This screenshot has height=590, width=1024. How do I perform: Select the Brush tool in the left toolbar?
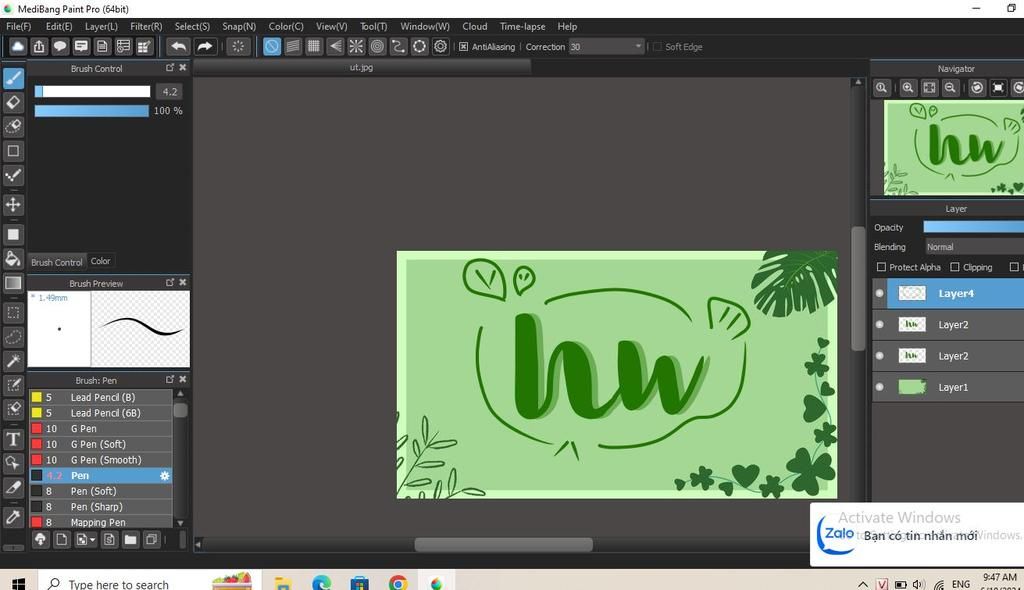point(13,78)
